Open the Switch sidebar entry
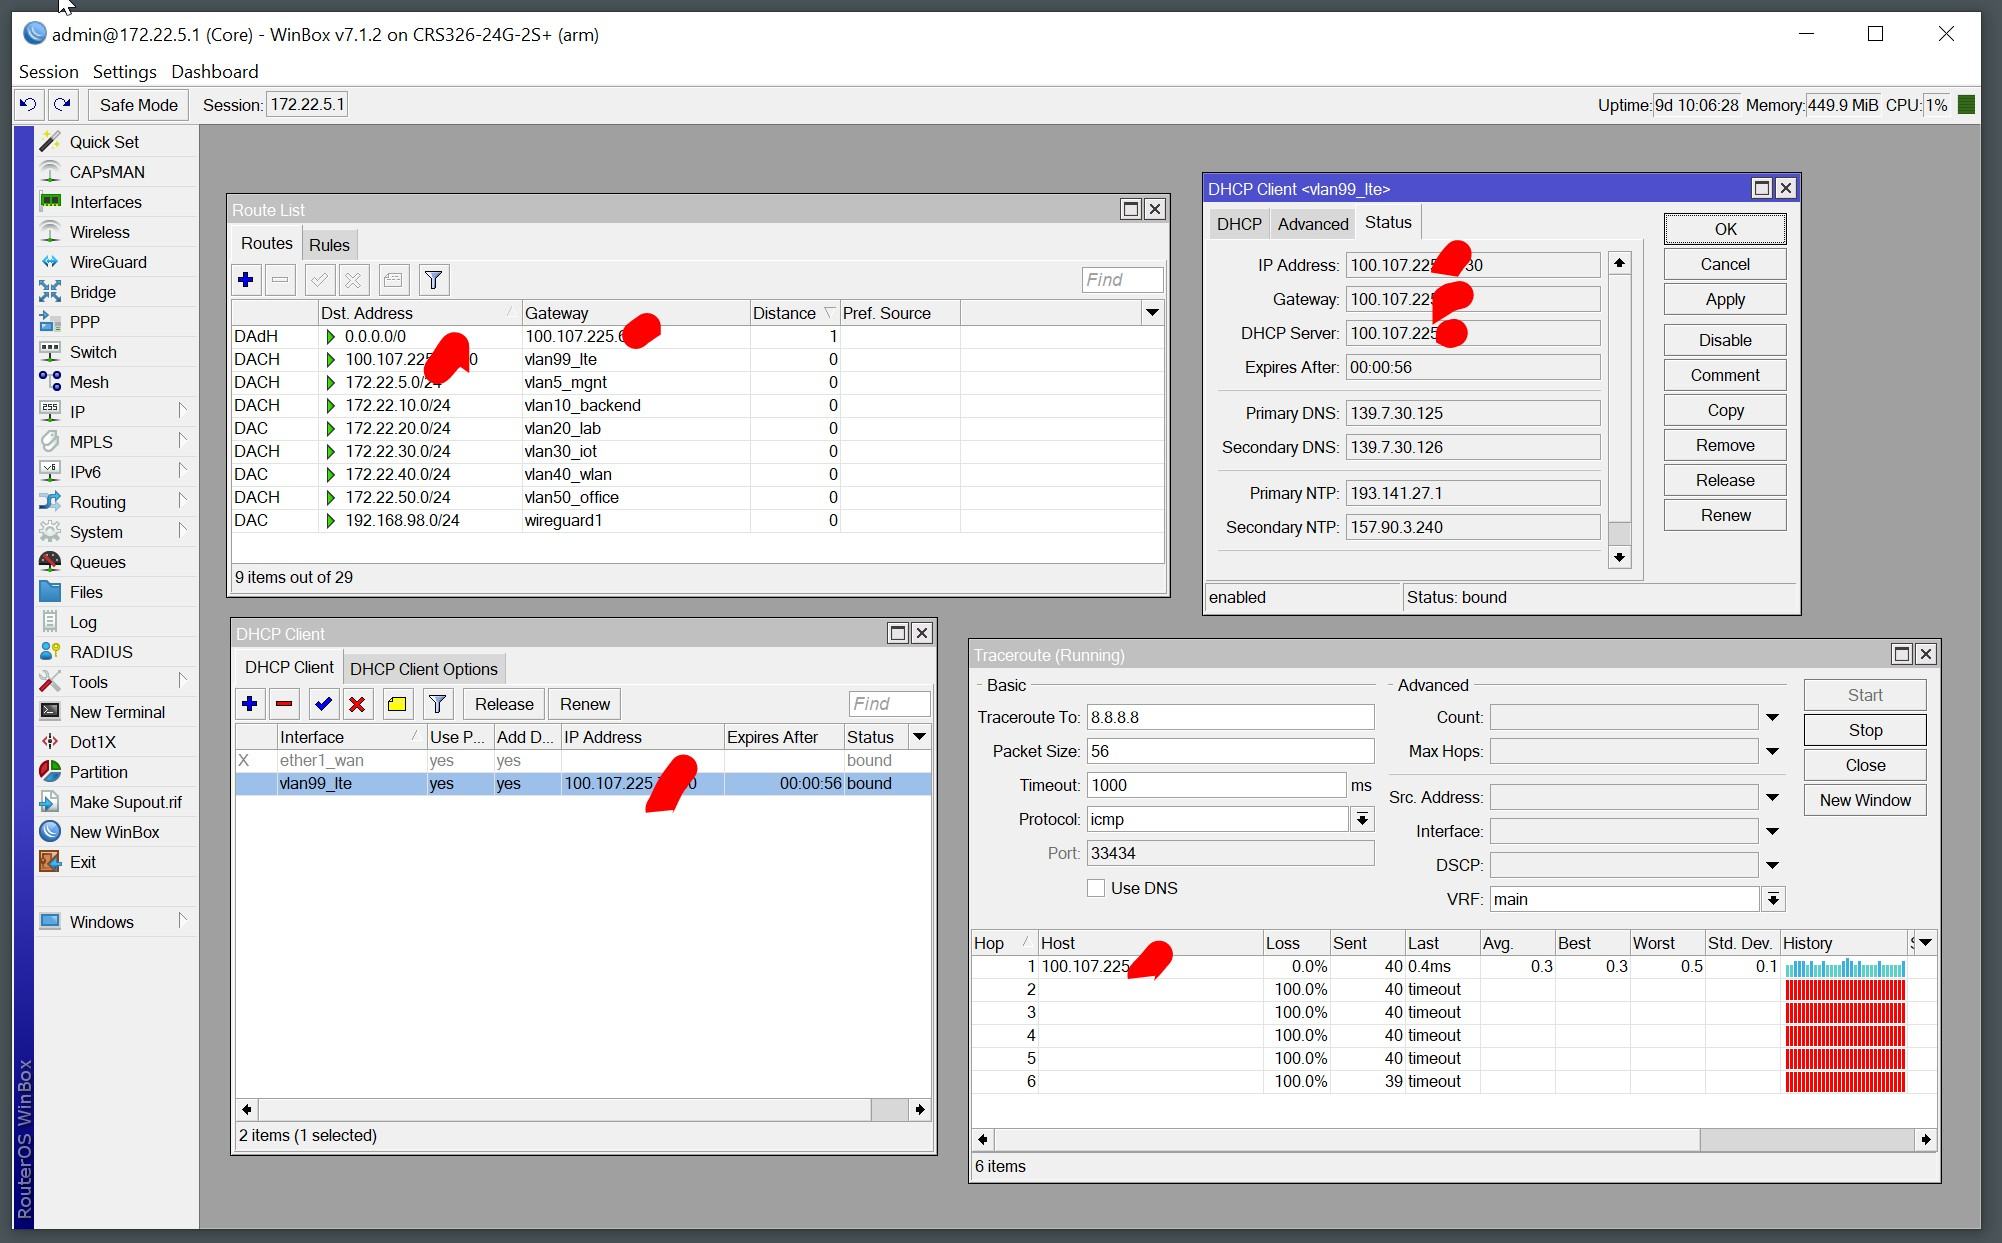The image size is (2002, 1243). point(93,352)
